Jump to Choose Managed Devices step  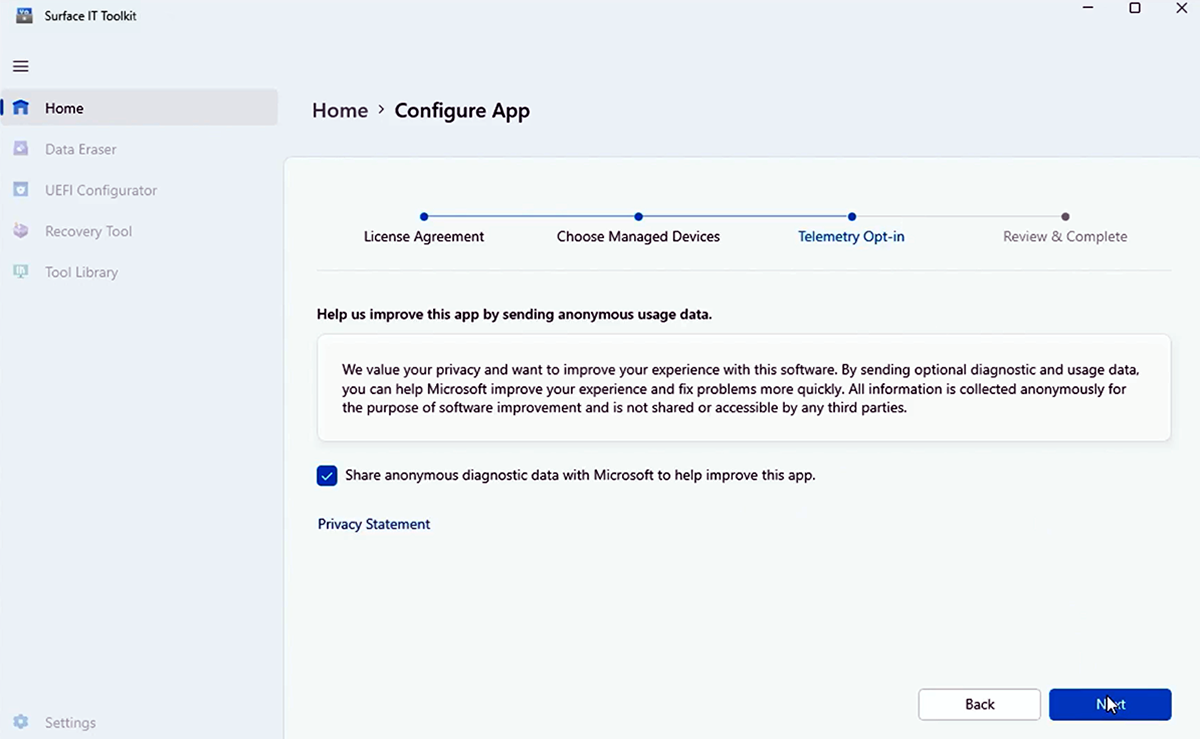tap(638, 217)
